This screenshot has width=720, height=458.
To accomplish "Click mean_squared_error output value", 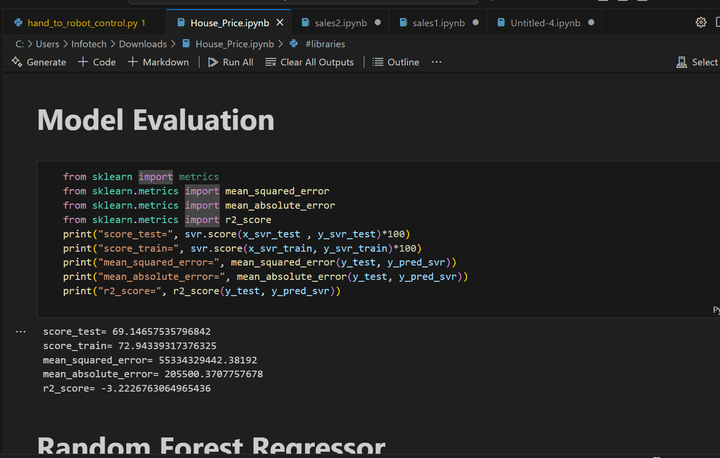I will 208,360.
